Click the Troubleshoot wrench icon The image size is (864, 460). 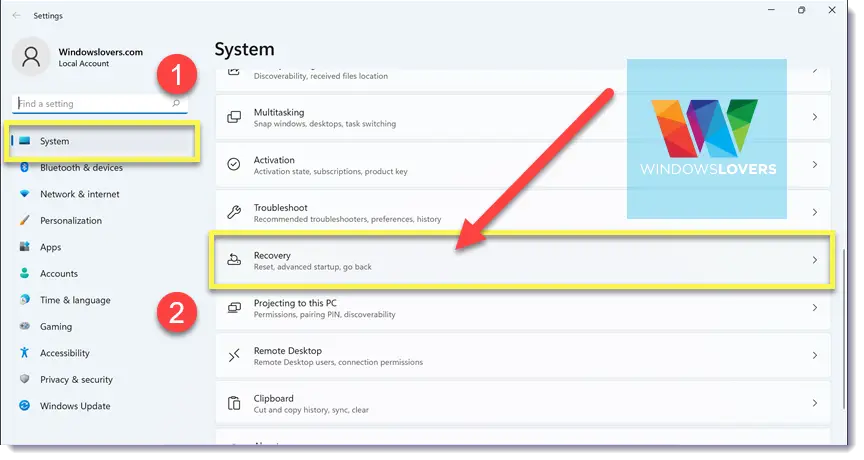(234, 212)
